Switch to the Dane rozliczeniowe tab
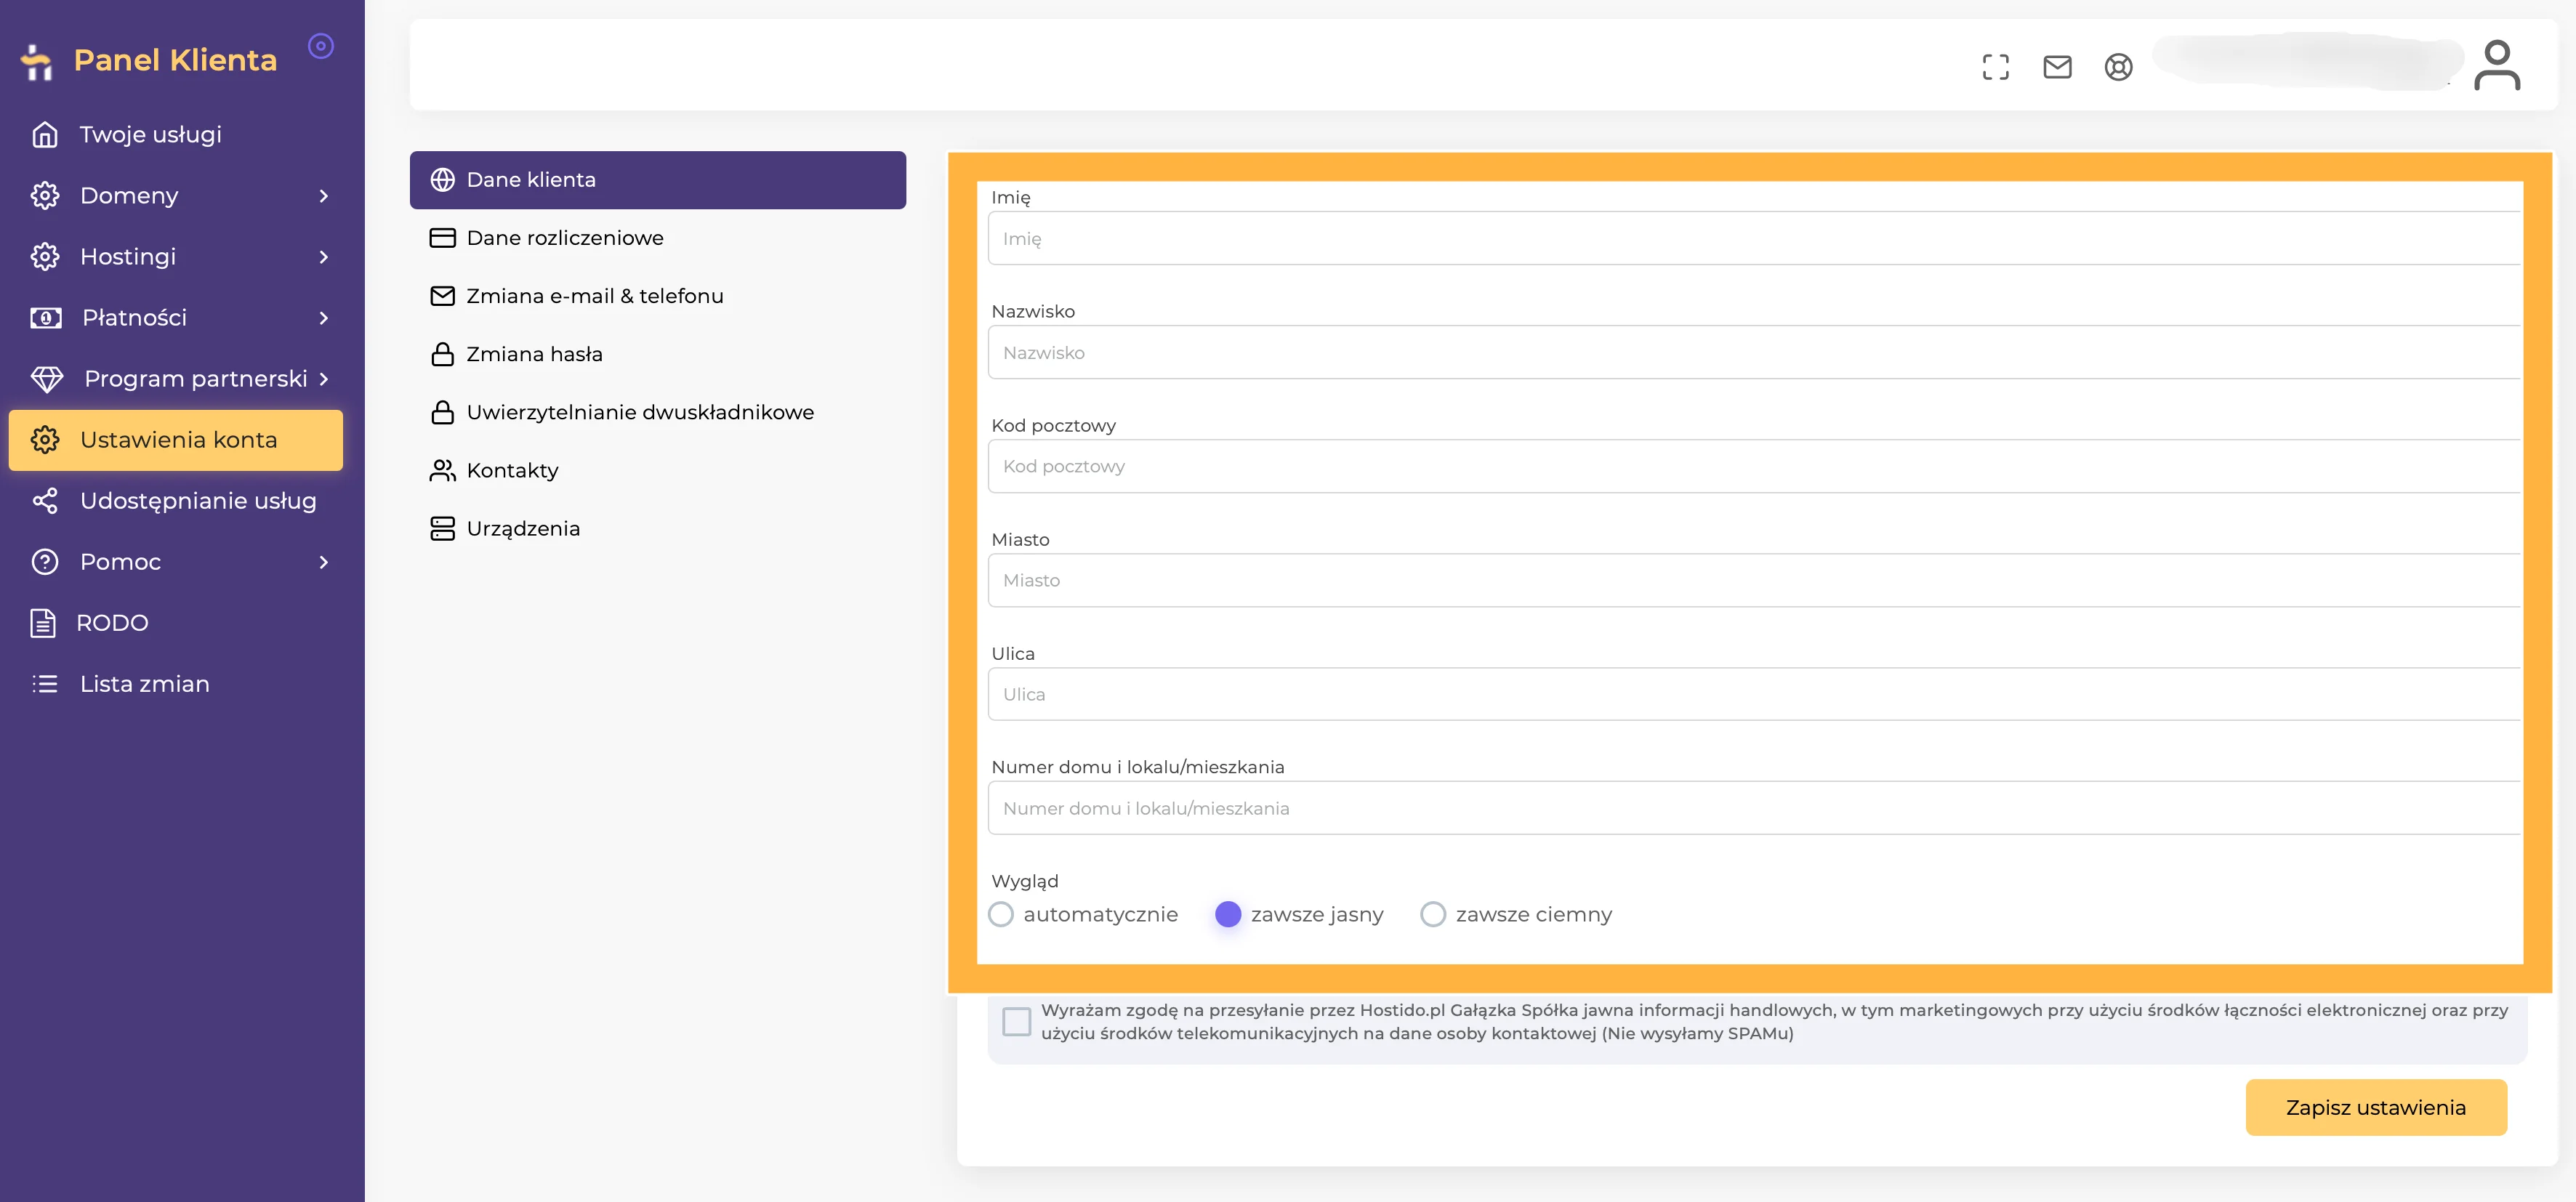 [x=658, y=238]
